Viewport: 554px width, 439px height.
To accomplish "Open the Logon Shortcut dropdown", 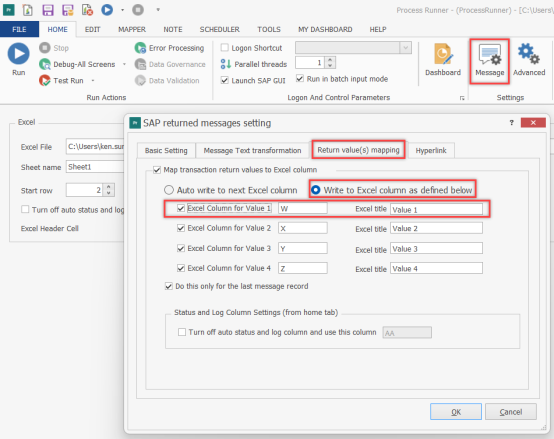I will [x=405, y=47].
